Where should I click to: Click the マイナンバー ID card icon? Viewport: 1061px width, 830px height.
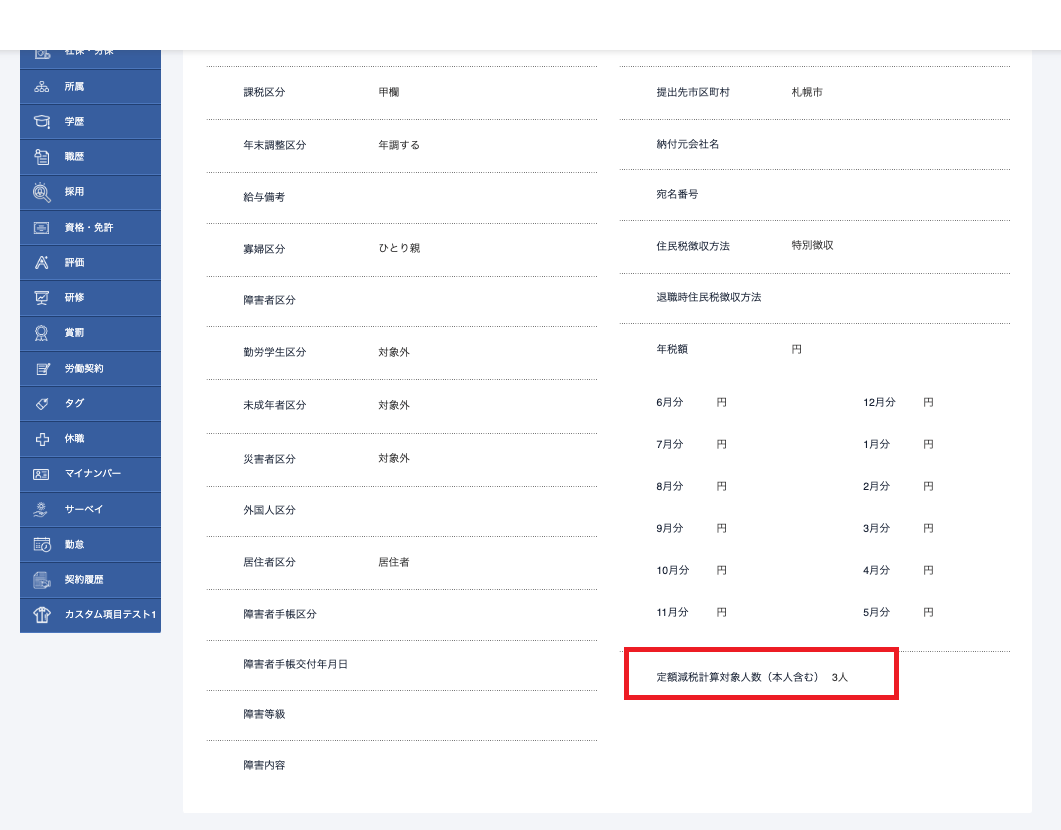(x=41, y=474)
